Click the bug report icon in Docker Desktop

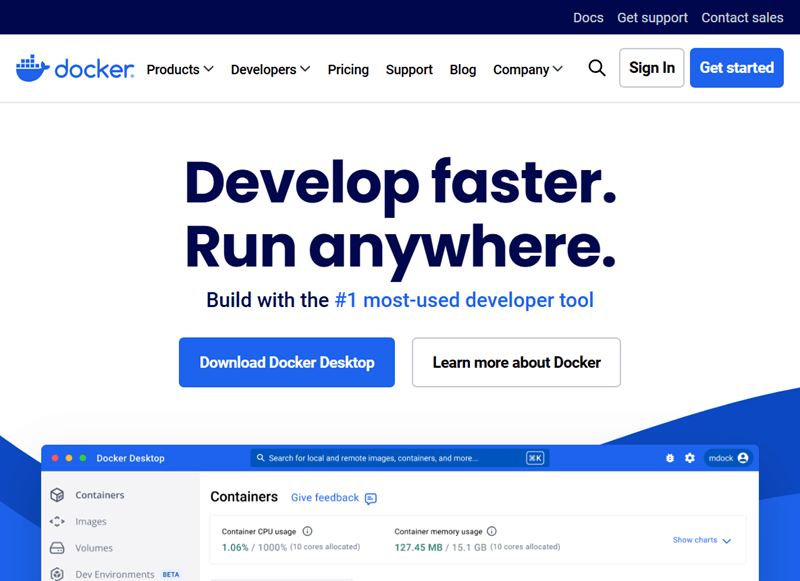click(669, 457)
